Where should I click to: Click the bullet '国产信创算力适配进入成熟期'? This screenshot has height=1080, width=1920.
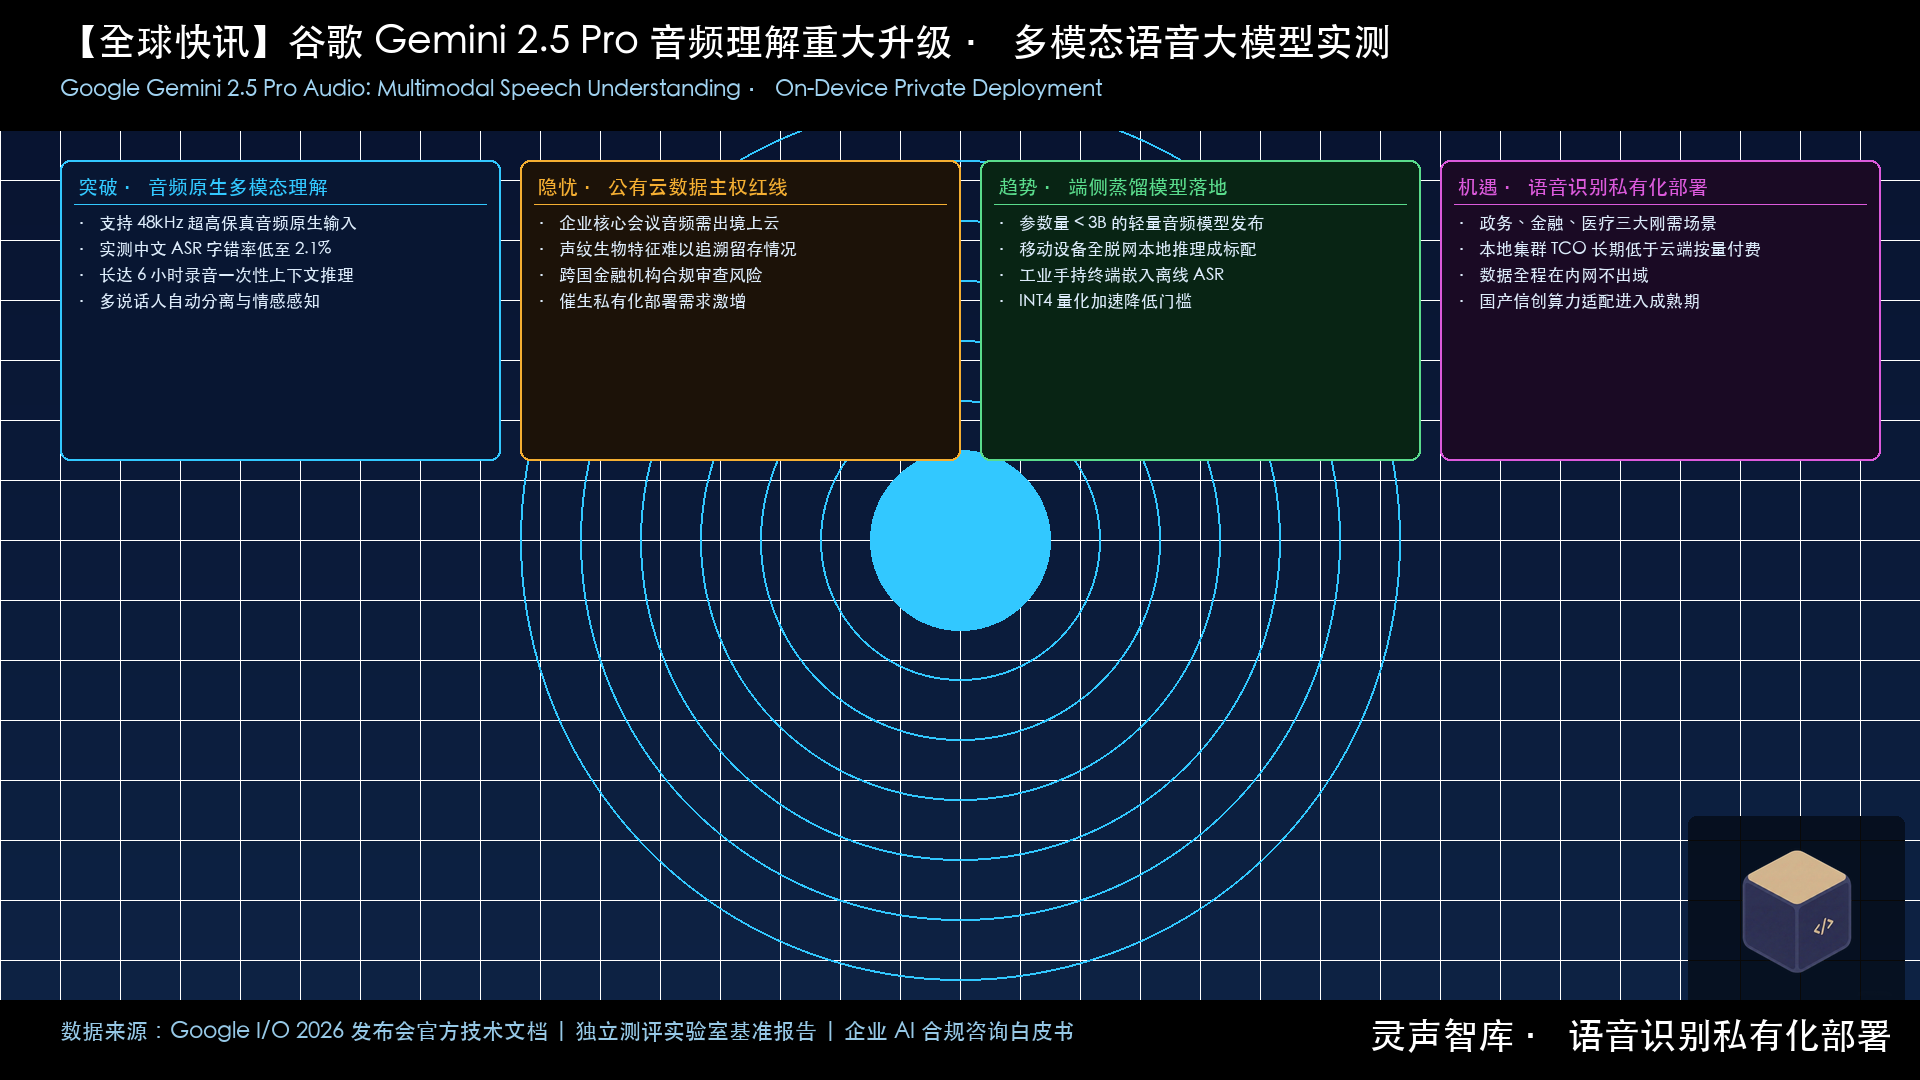point(1589,301)
